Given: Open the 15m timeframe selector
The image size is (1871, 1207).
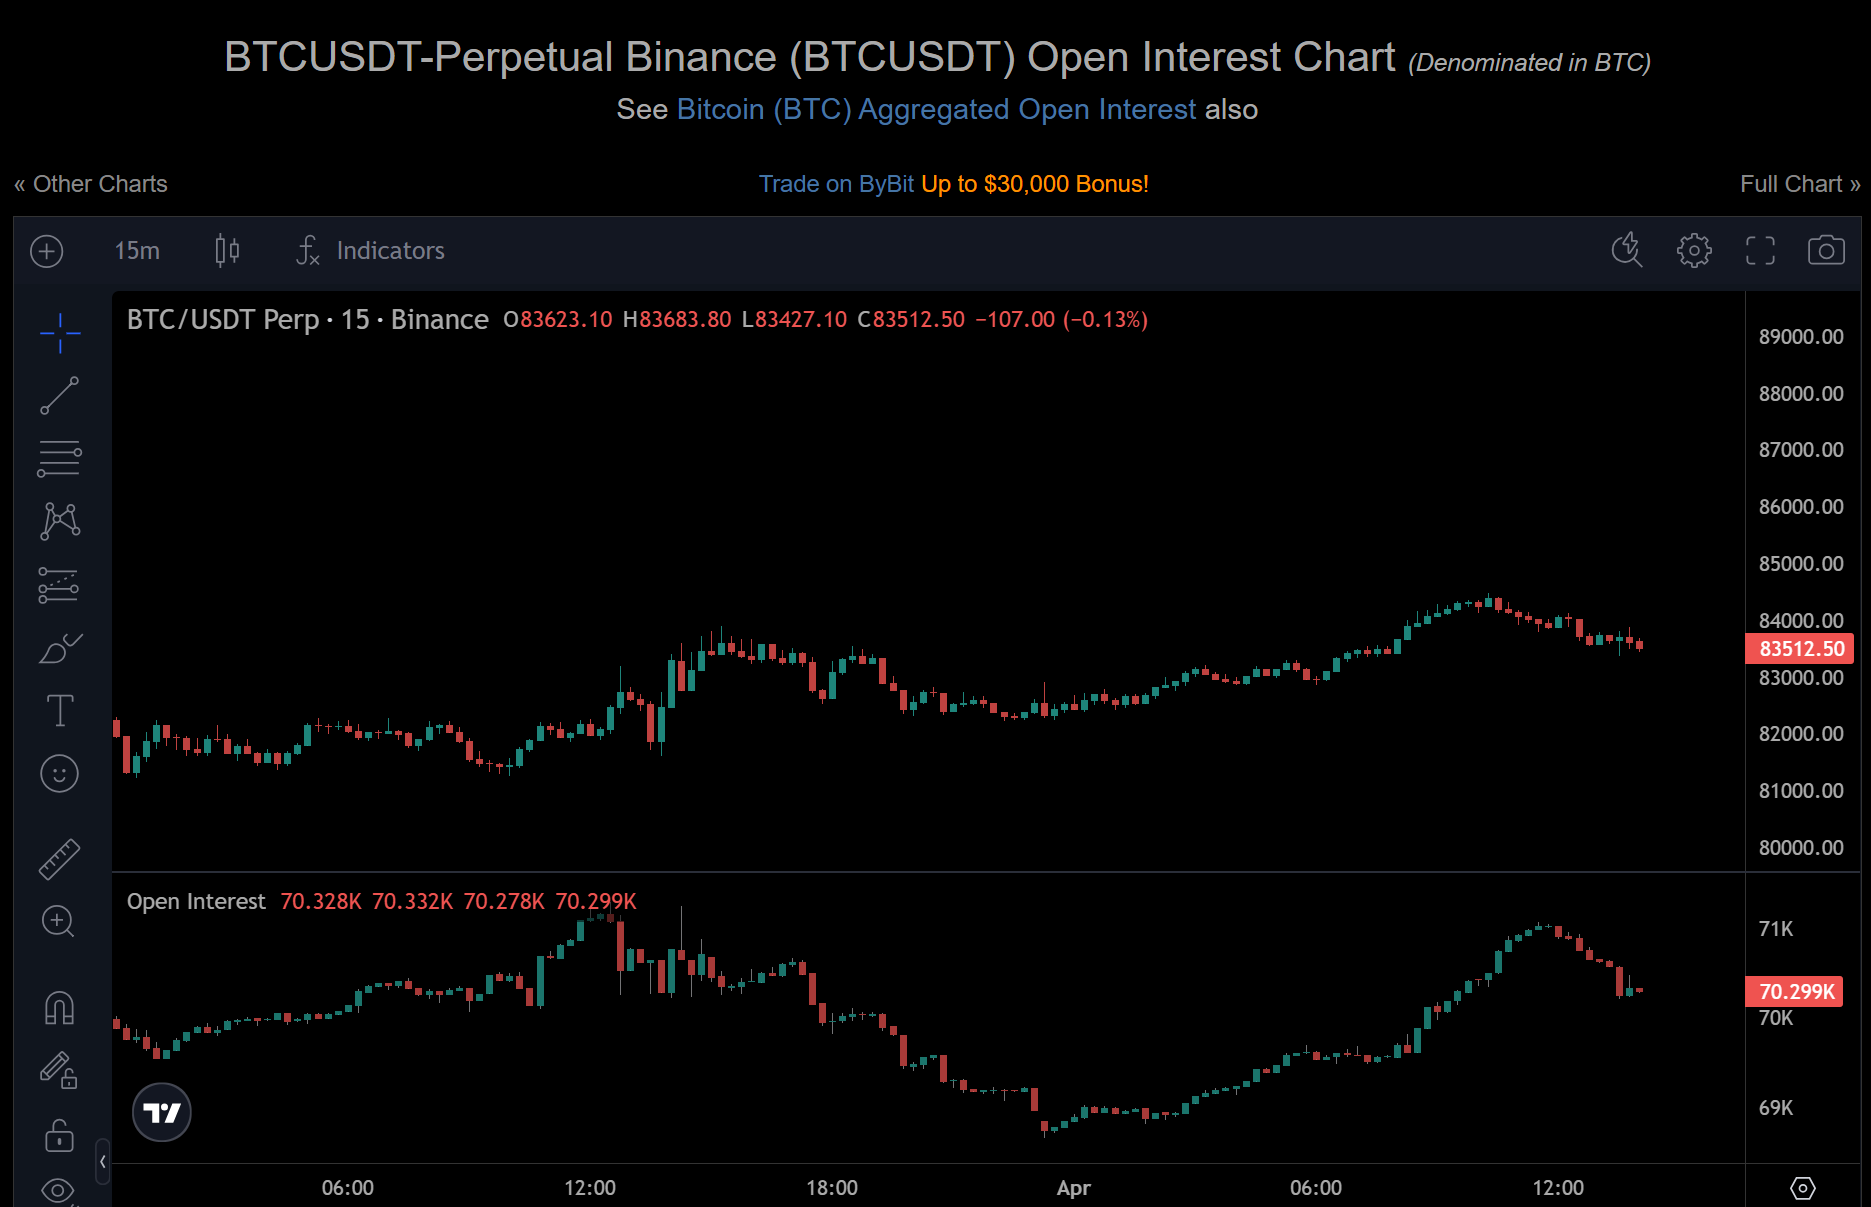Looking at the screenshot, I should pos(137,251).
